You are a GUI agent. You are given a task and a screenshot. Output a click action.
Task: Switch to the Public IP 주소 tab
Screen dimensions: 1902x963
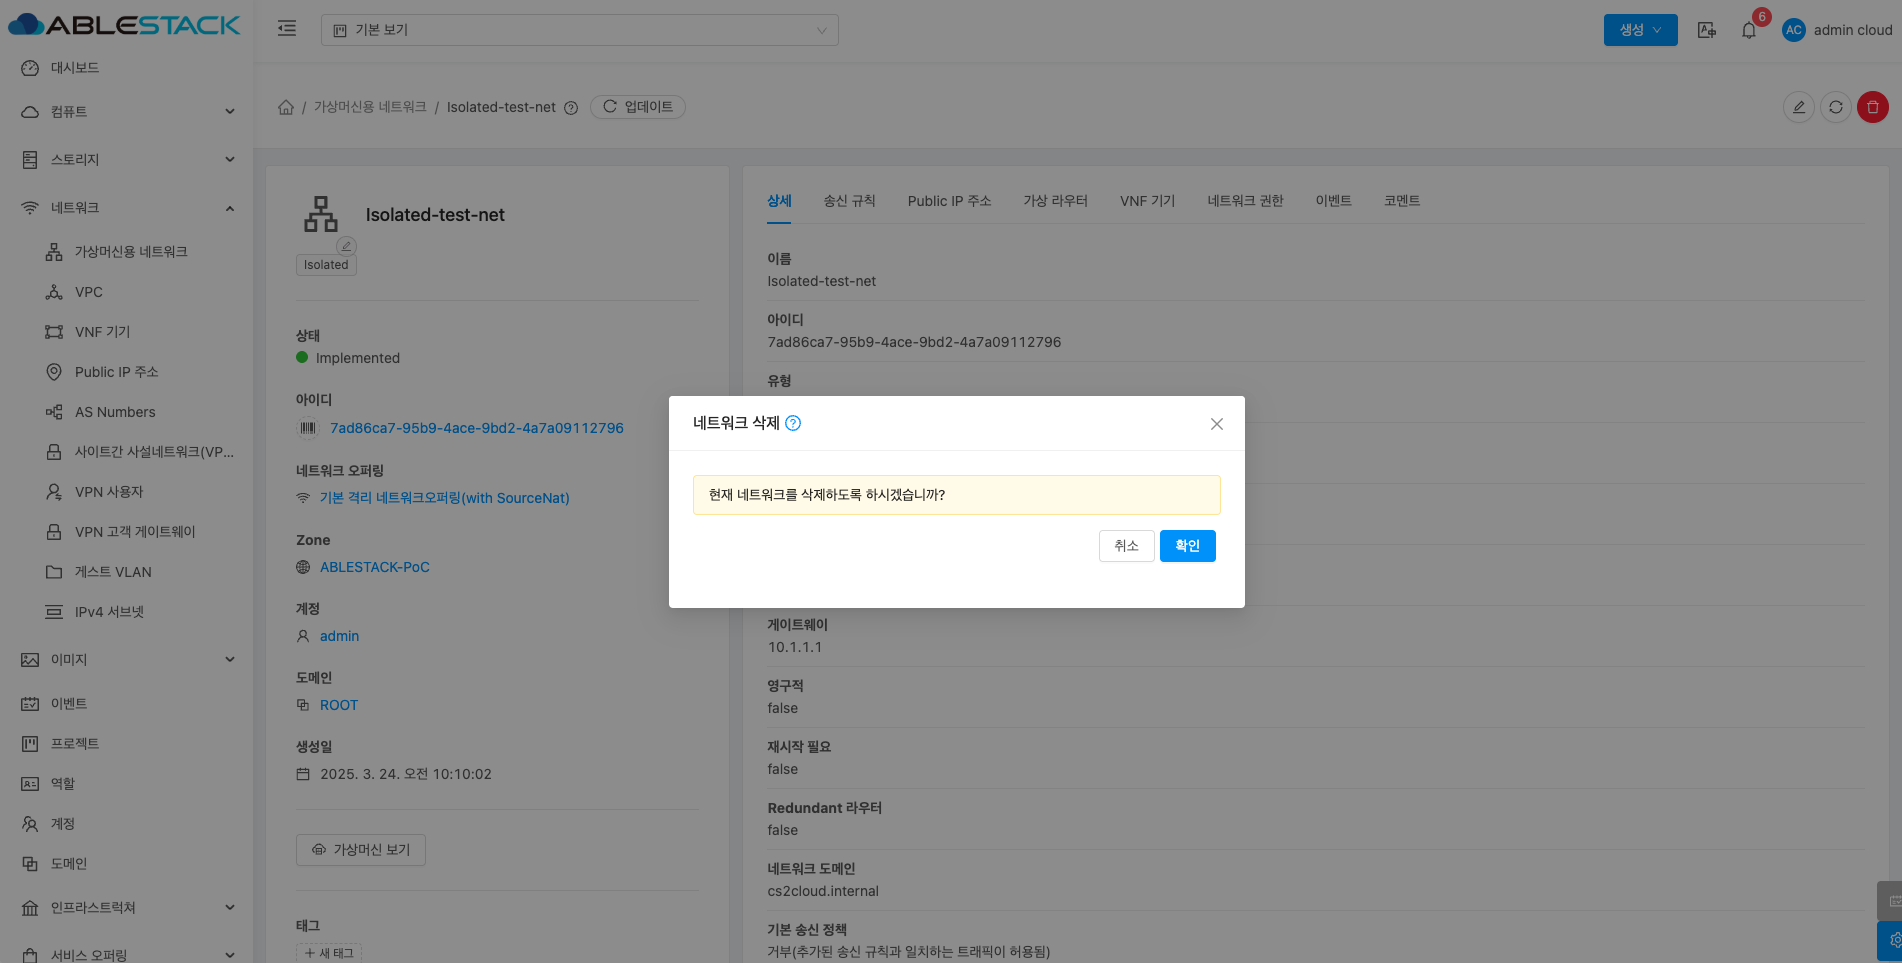(949, 201)
